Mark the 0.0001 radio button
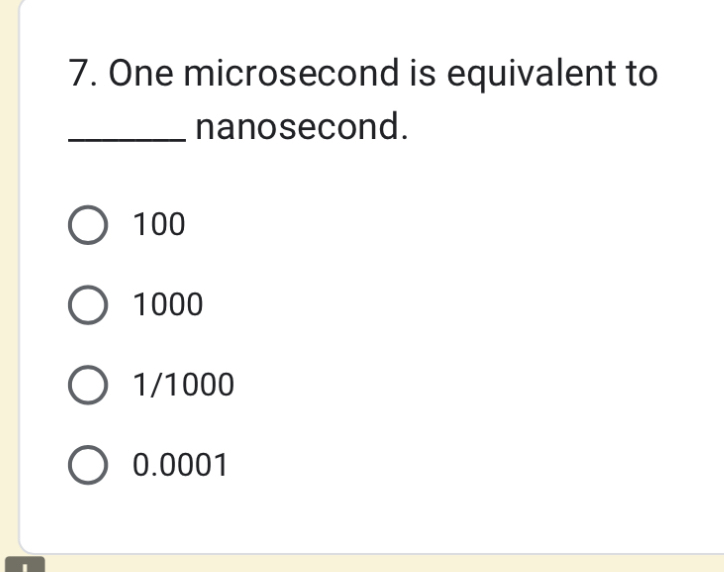The image size is (724, 572). [x=88, y=465]
